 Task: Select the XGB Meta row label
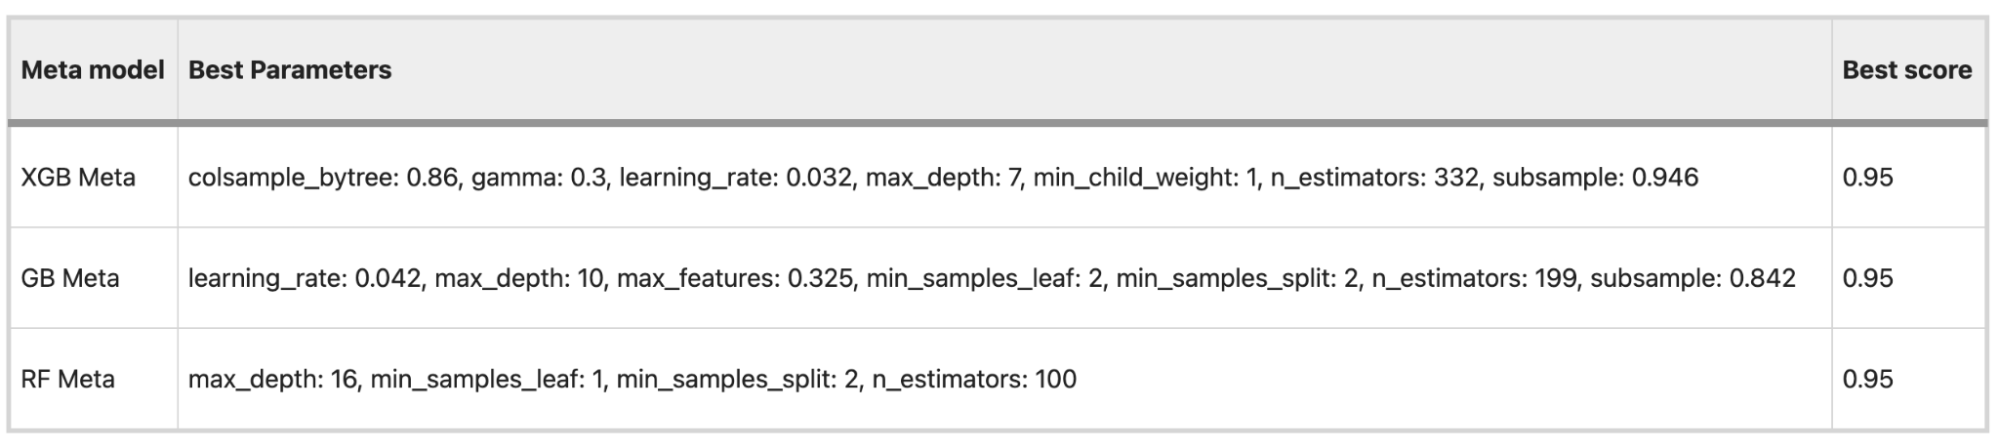[x=78, y=178]
